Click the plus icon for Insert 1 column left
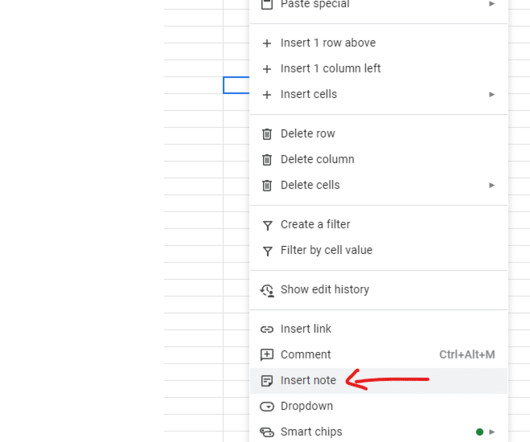This screenshot has height=442, width=530. tap(267, 69)
